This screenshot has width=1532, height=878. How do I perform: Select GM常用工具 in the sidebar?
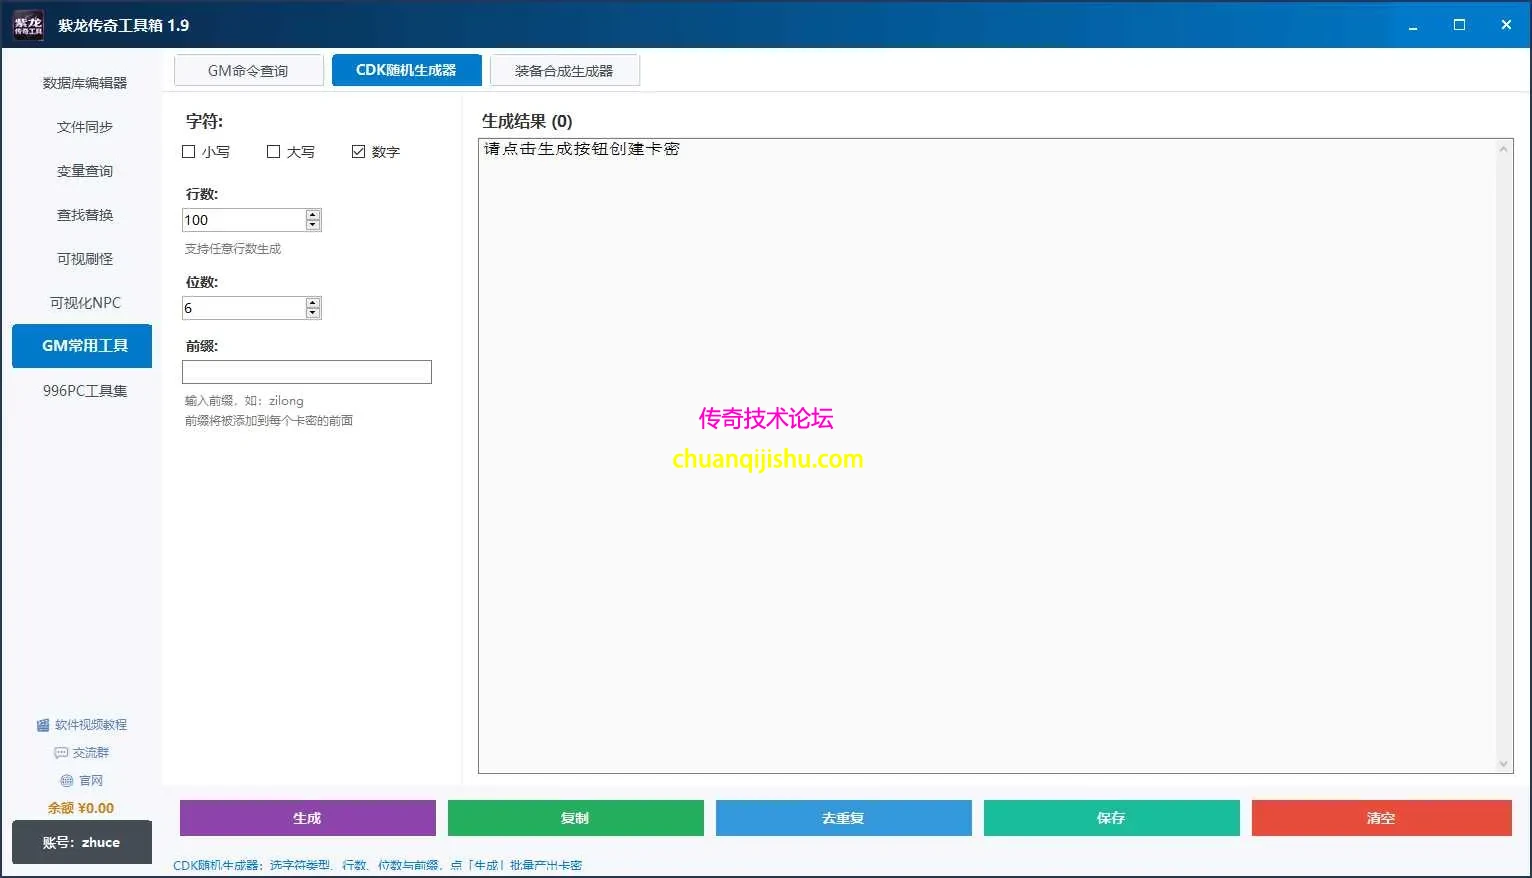(82, 346)
